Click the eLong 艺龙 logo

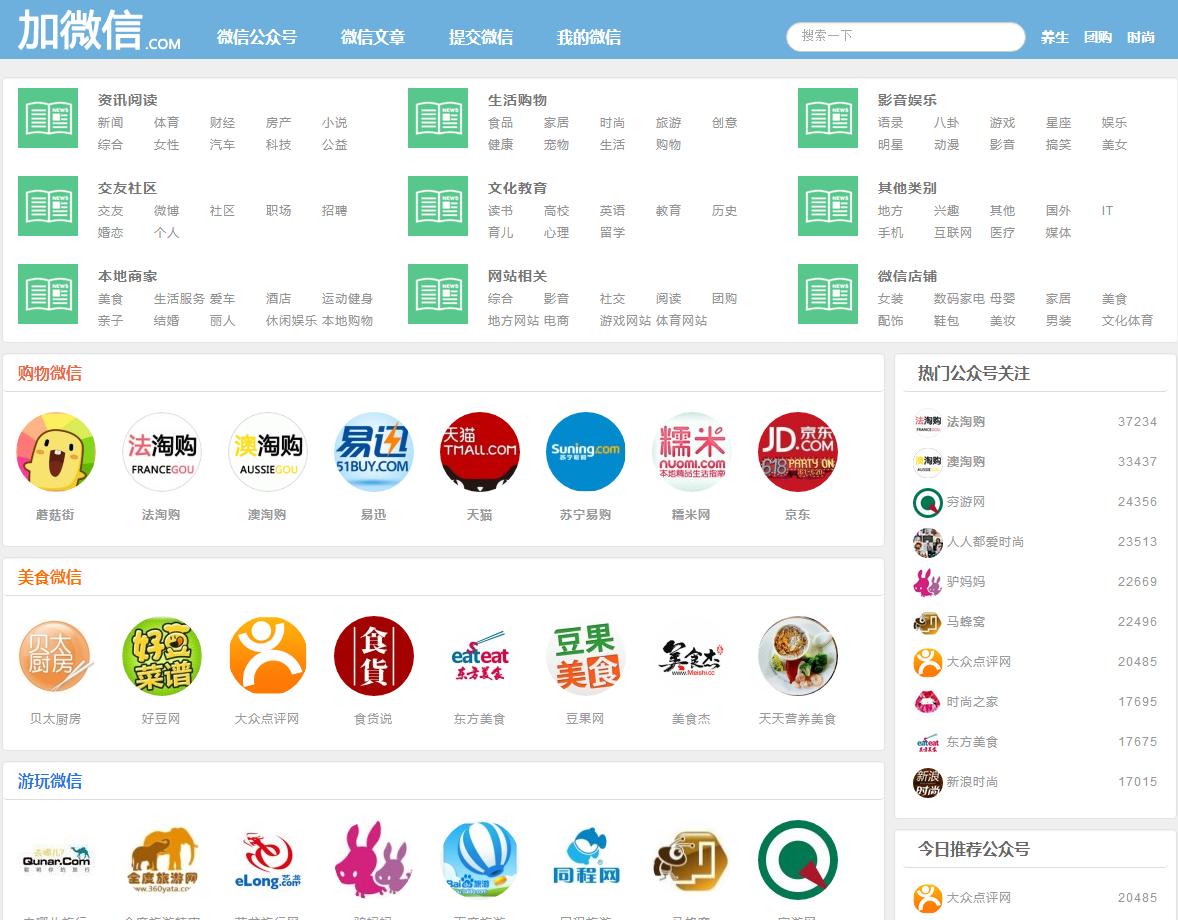(267, 860)
